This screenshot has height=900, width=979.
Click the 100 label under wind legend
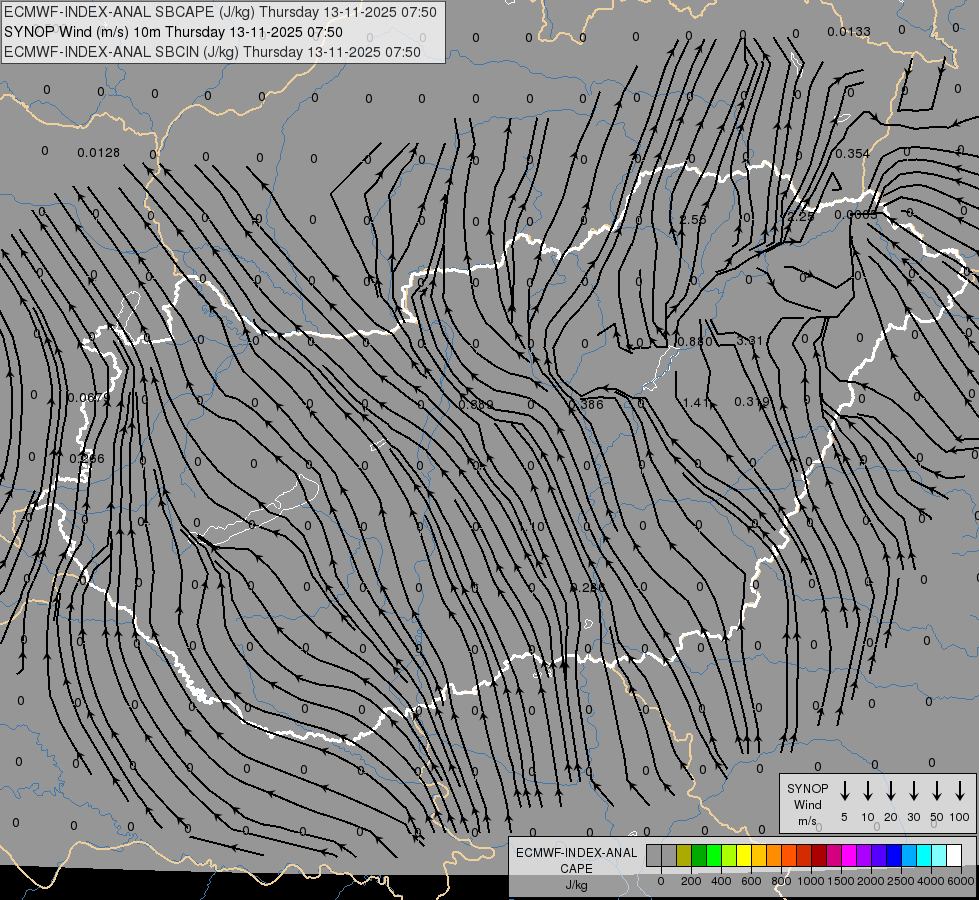pyautogui.click(x=960, y=817)
